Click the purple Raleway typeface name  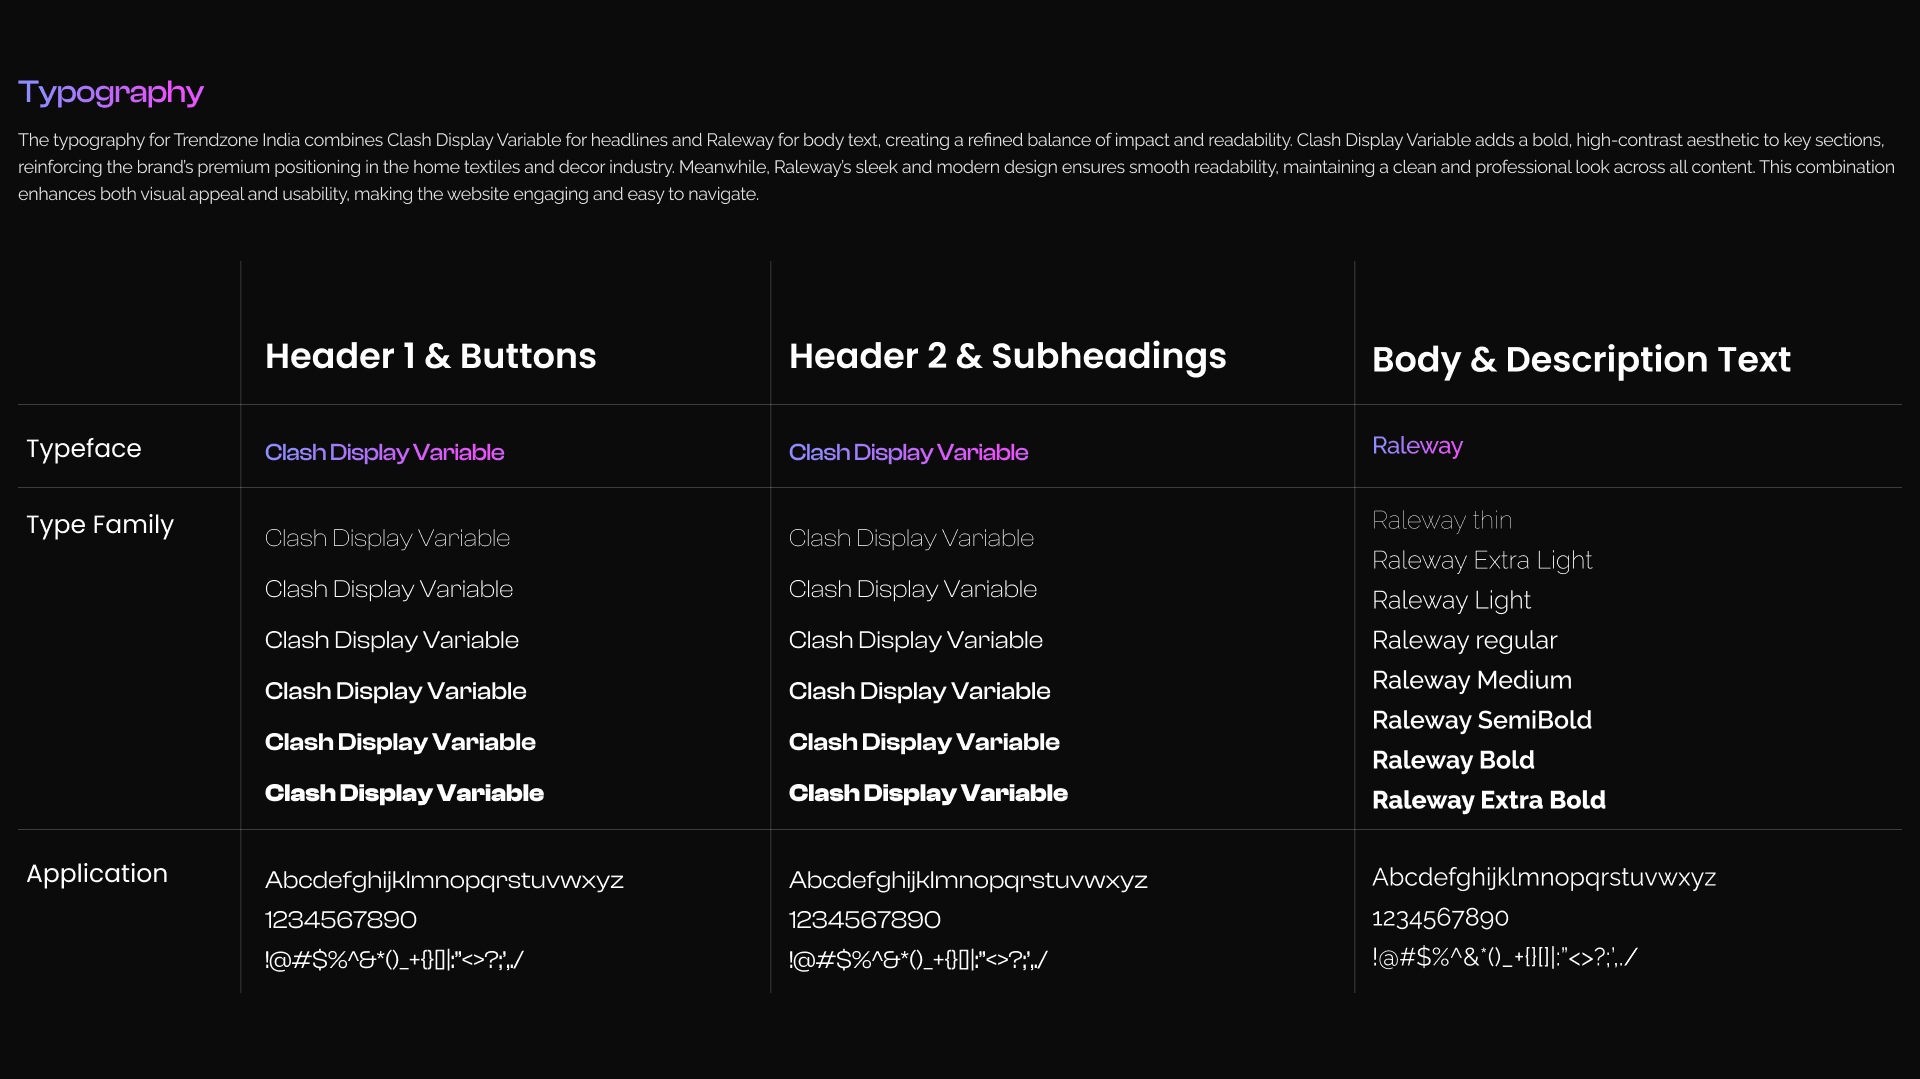click(x=1417, y=445)
